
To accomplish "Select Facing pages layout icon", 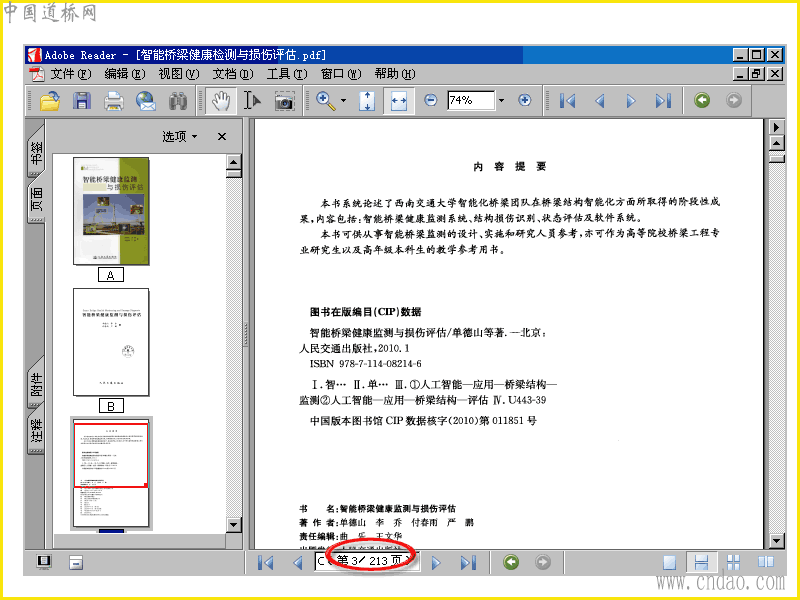I will coord(765,562).
